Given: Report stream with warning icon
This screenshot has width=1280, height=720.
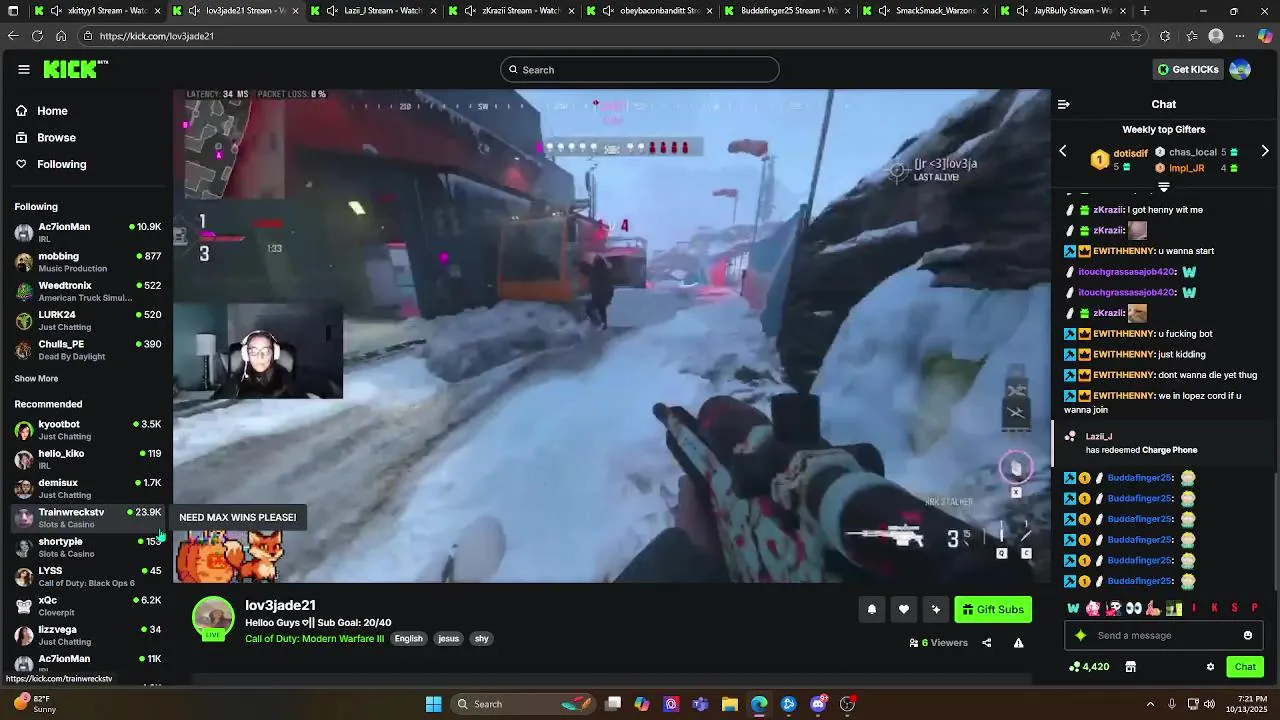Looking at the screenshot, I should point(1019,643).
